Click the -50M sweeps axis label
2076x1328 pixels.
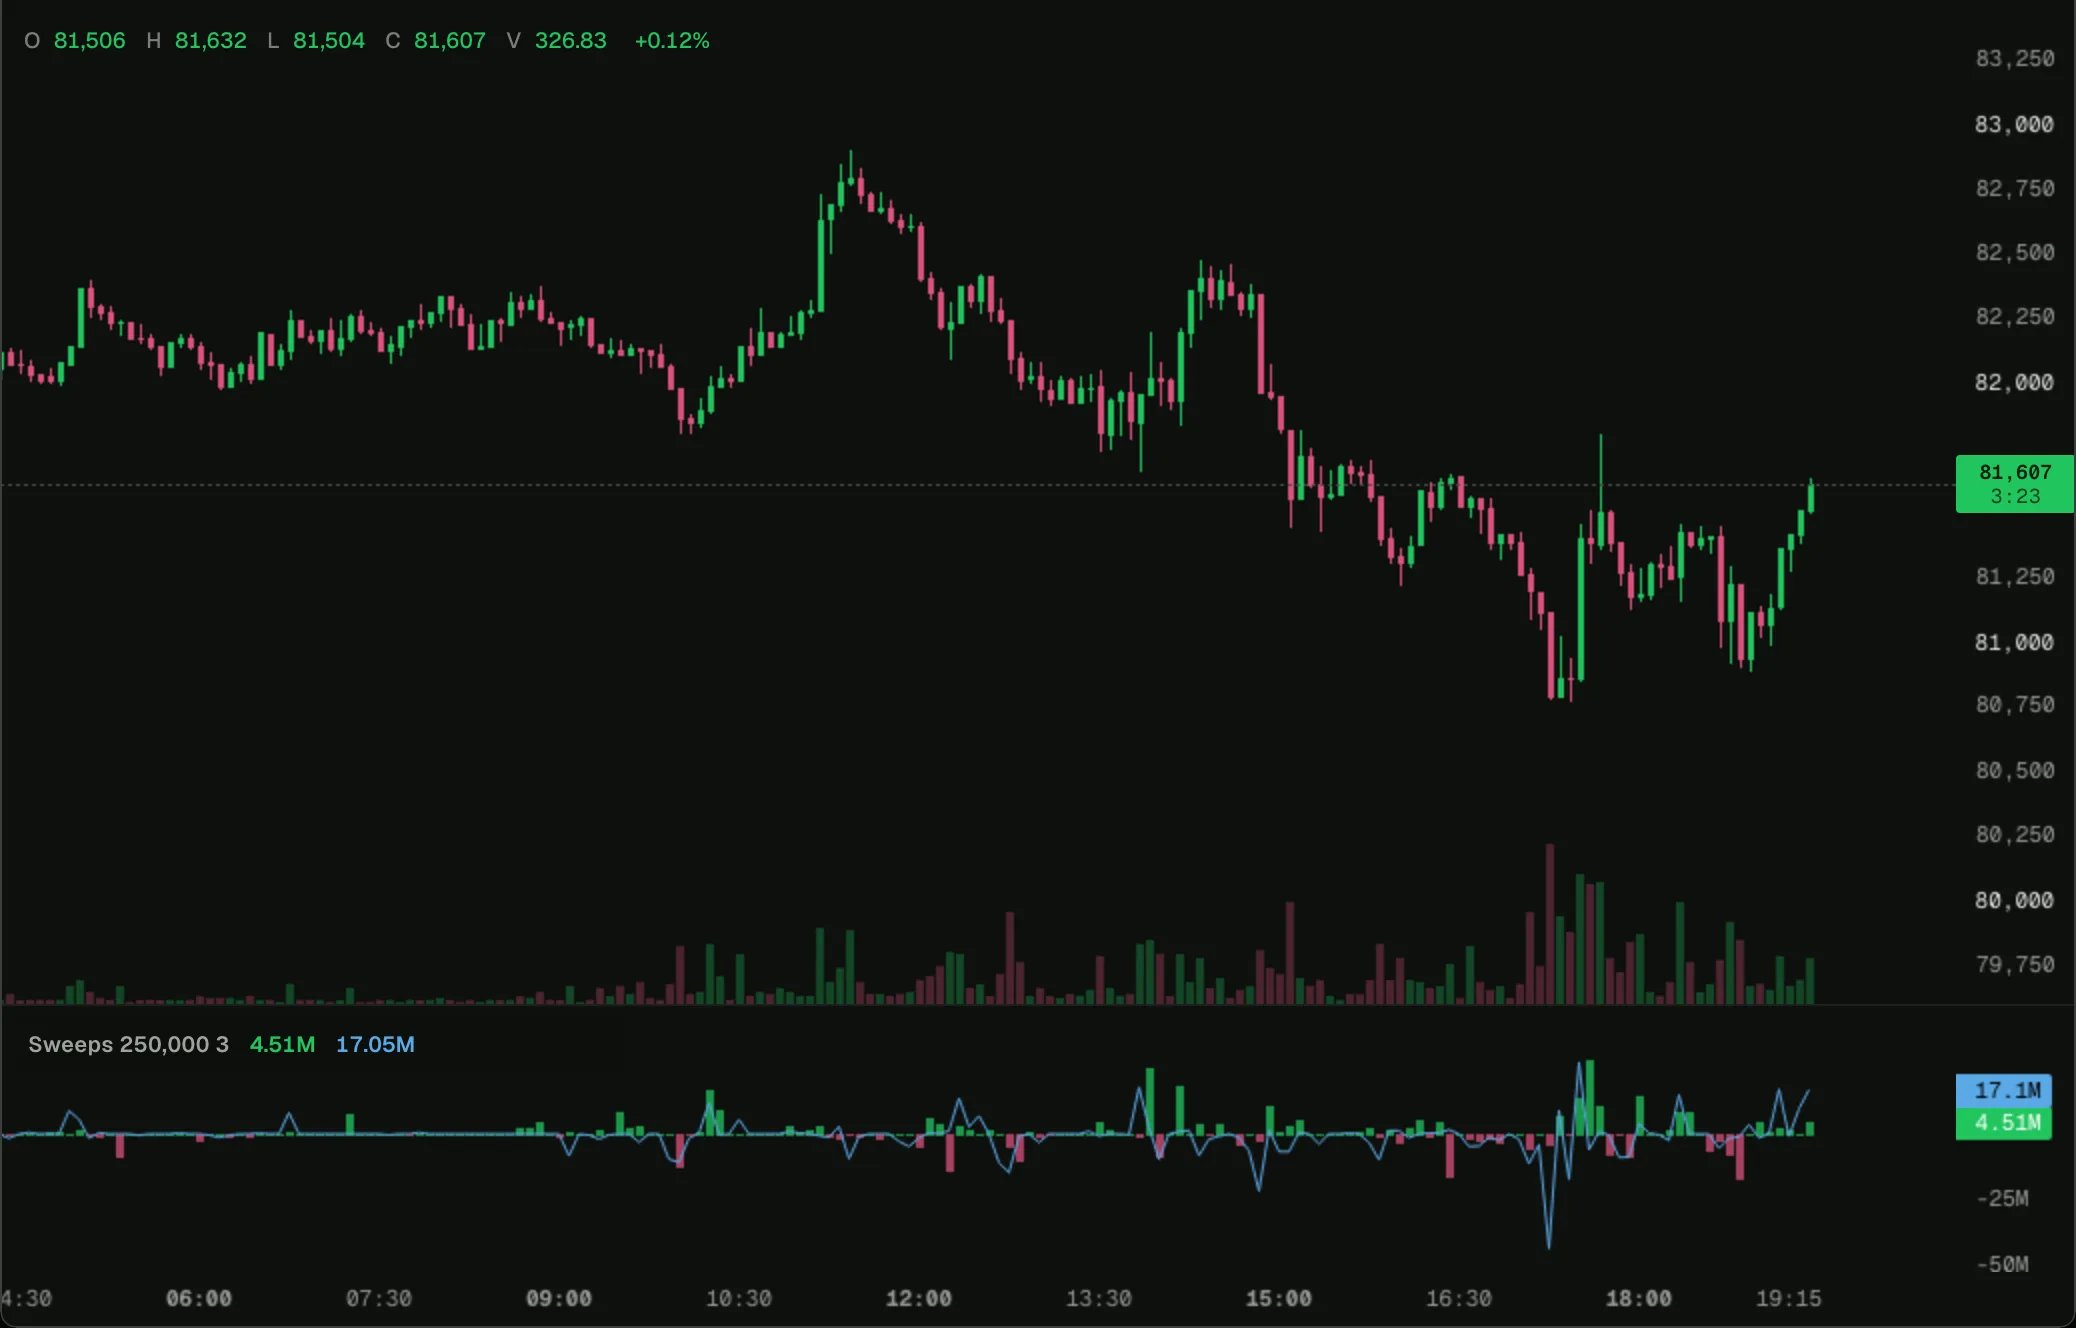[x=2002, y=1264]
